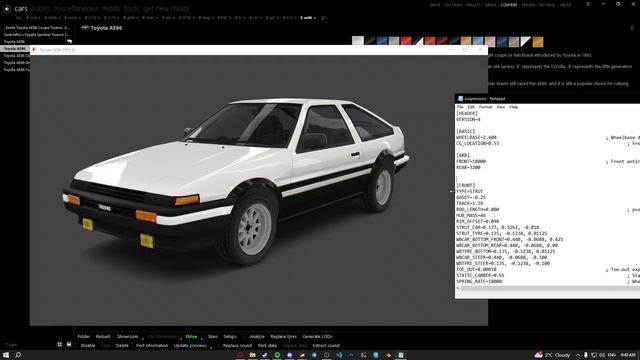Select the bright red skin swatch

pos(406,41)
